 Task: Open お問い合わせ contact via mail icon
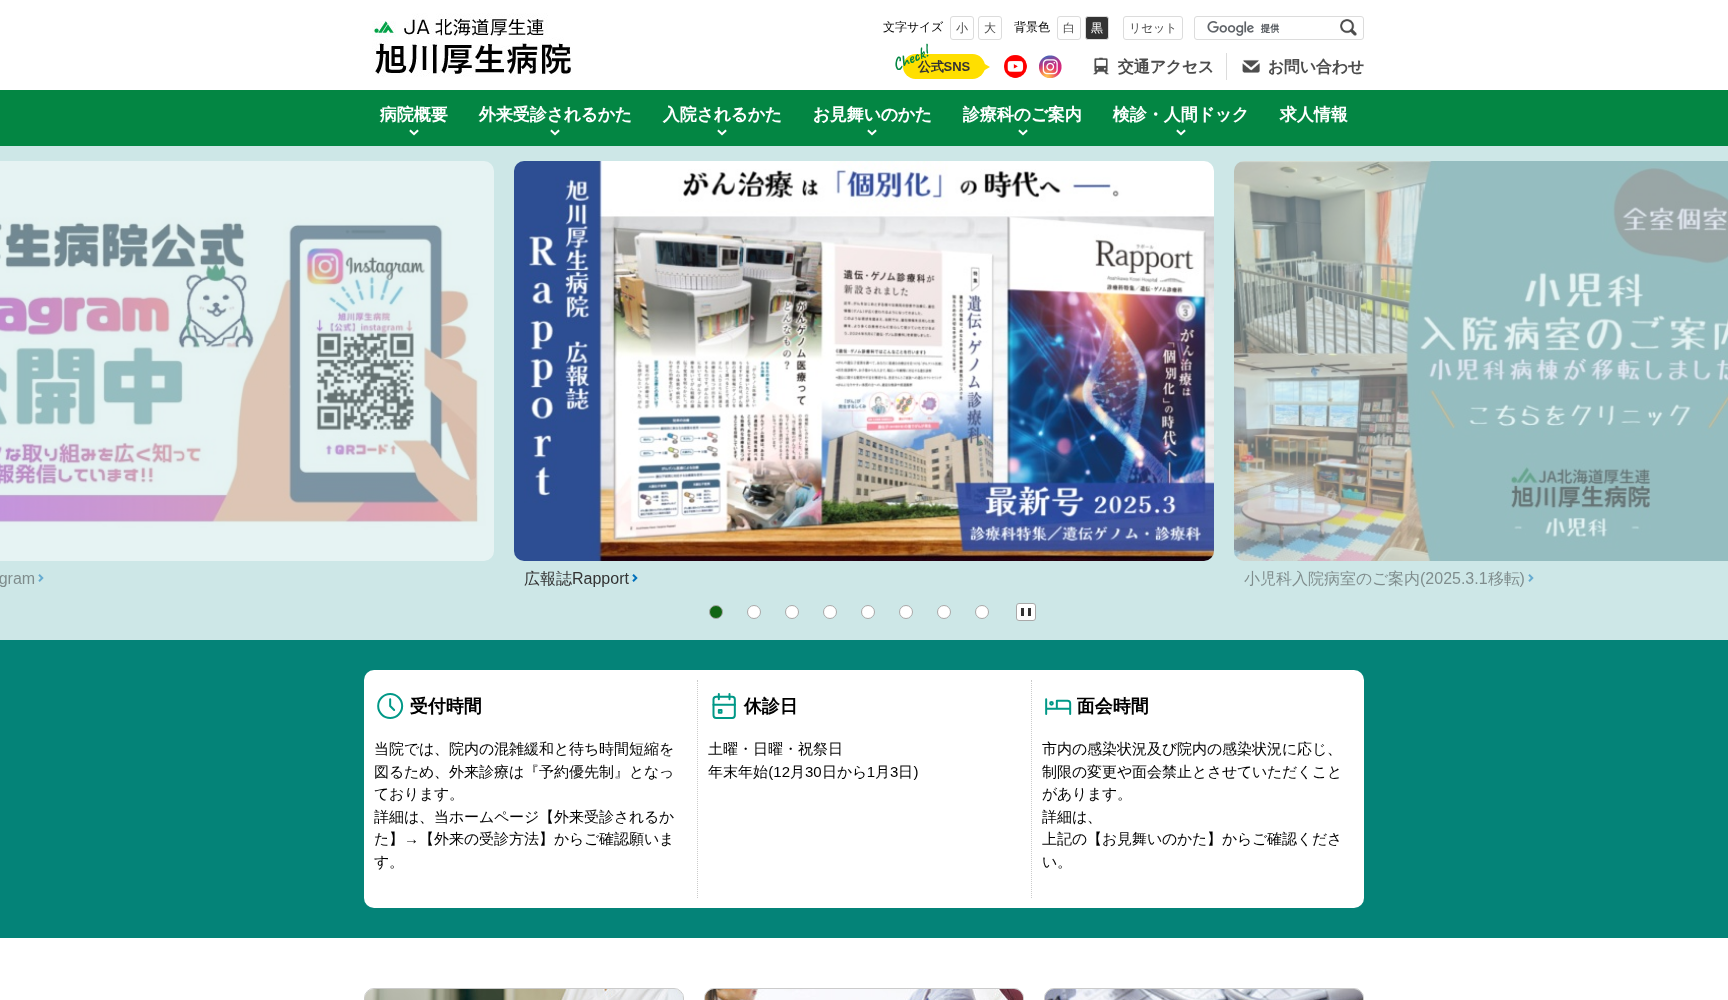1250,65
